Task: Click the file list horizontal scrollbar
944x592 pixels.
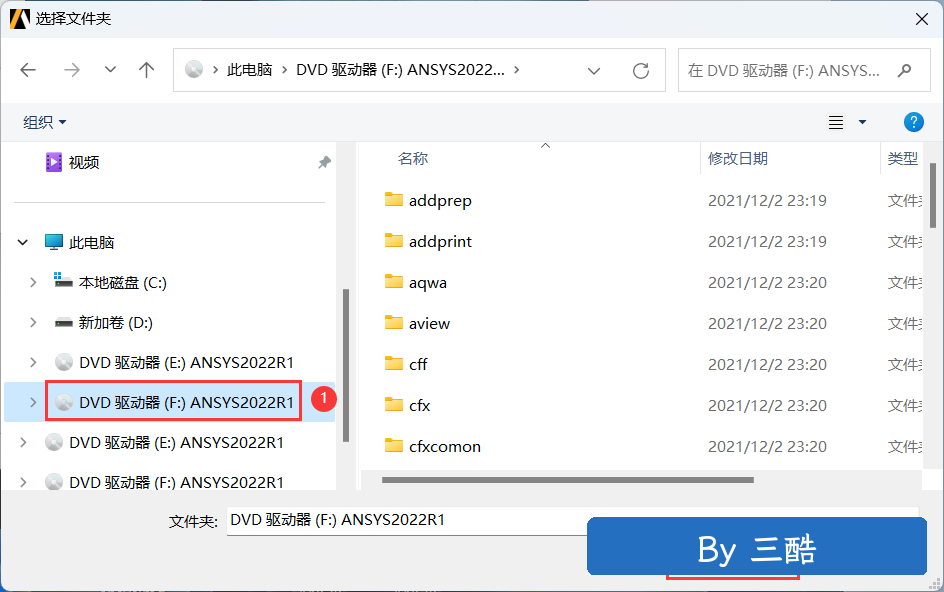Action: (567, 480)
